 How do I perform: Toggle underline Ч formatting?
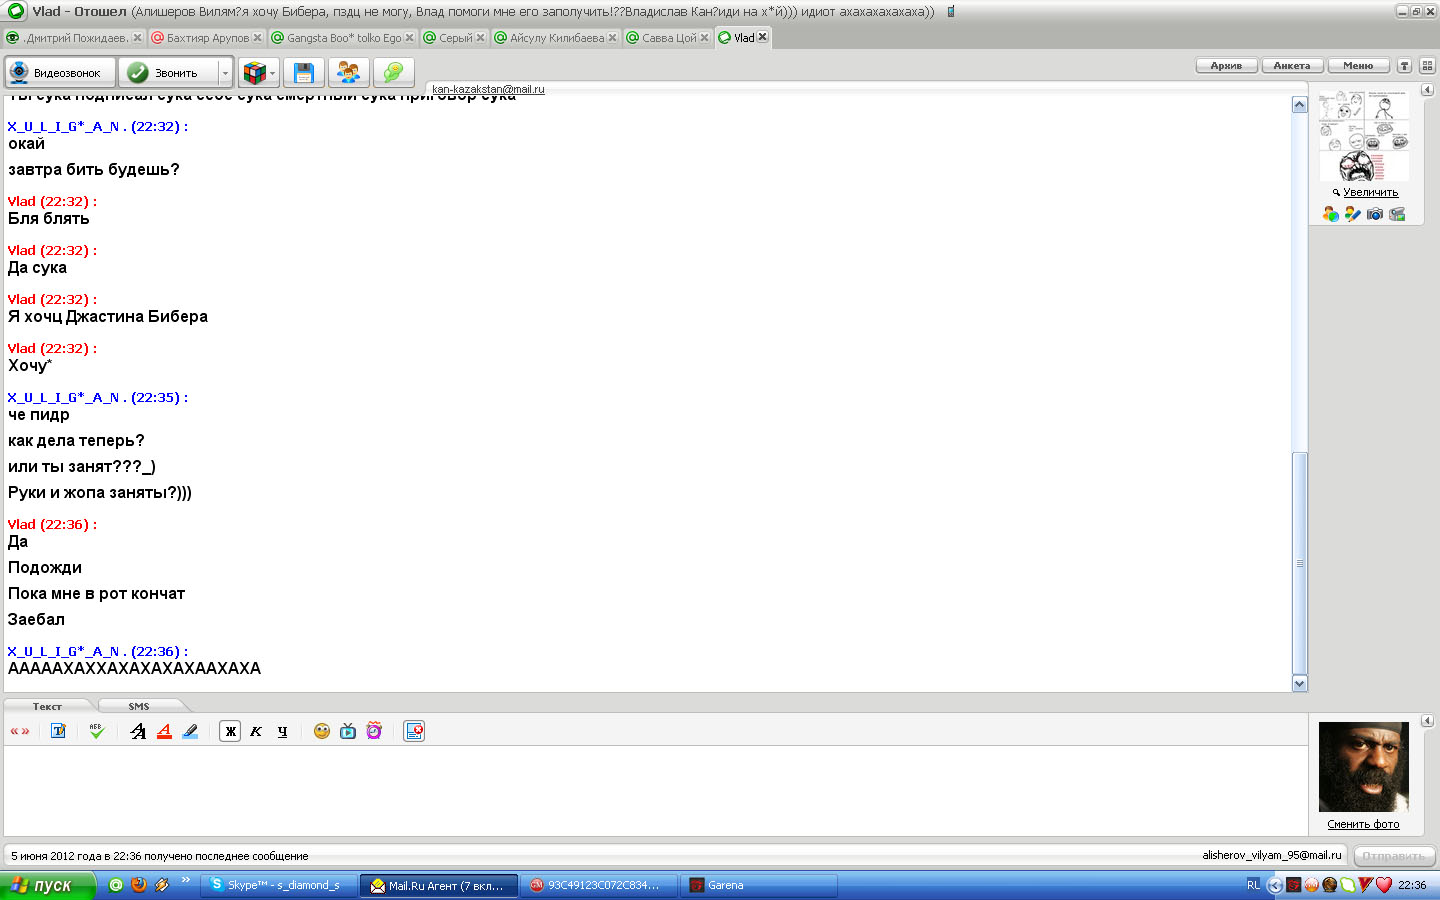(x=282, y=731)
